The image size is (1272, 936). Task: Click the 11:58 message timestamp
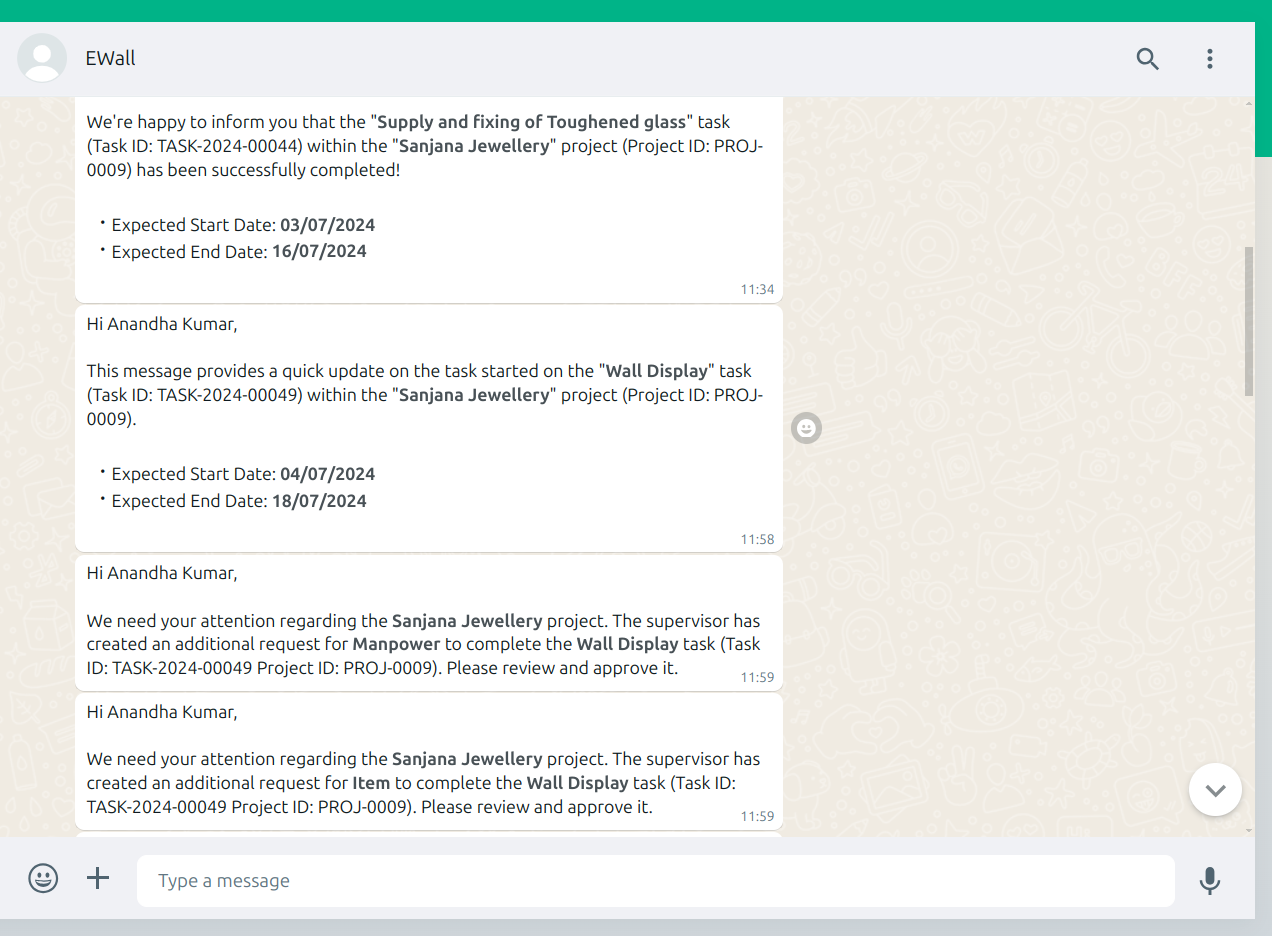(x=757, y=539)
